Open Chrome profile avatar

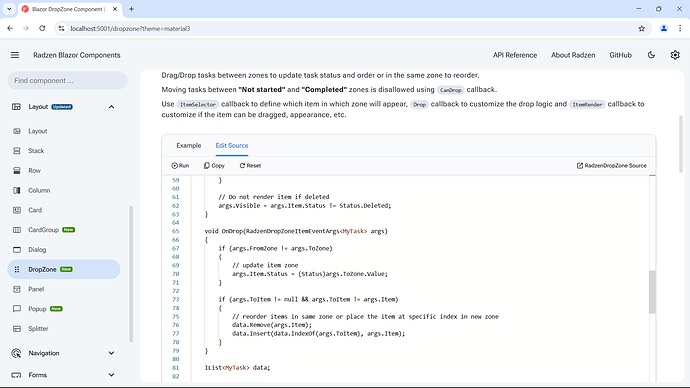(664, 29)
